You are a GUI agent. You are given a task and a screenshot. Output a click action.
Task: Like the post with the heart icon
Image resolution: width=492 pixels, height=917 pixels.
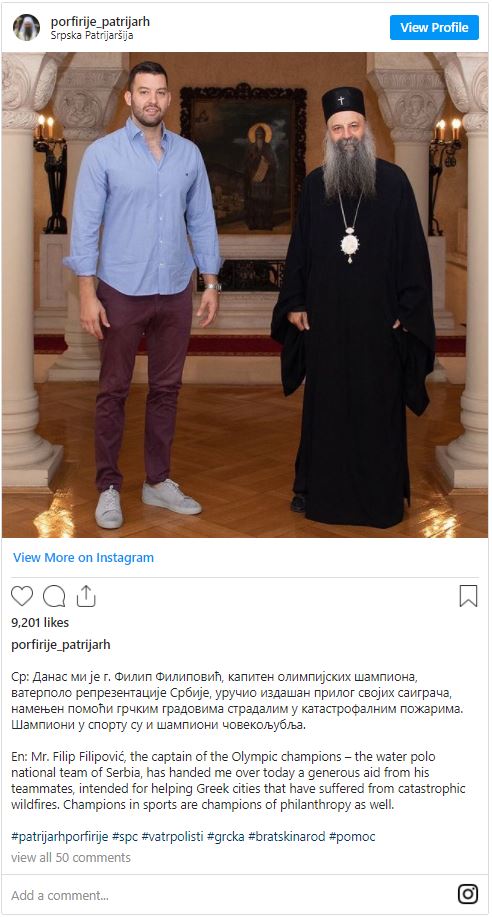coord(22,596)
